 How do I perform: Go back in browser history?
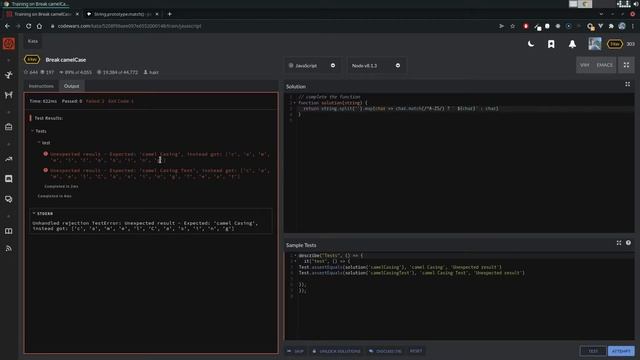(x=7, y=26)
